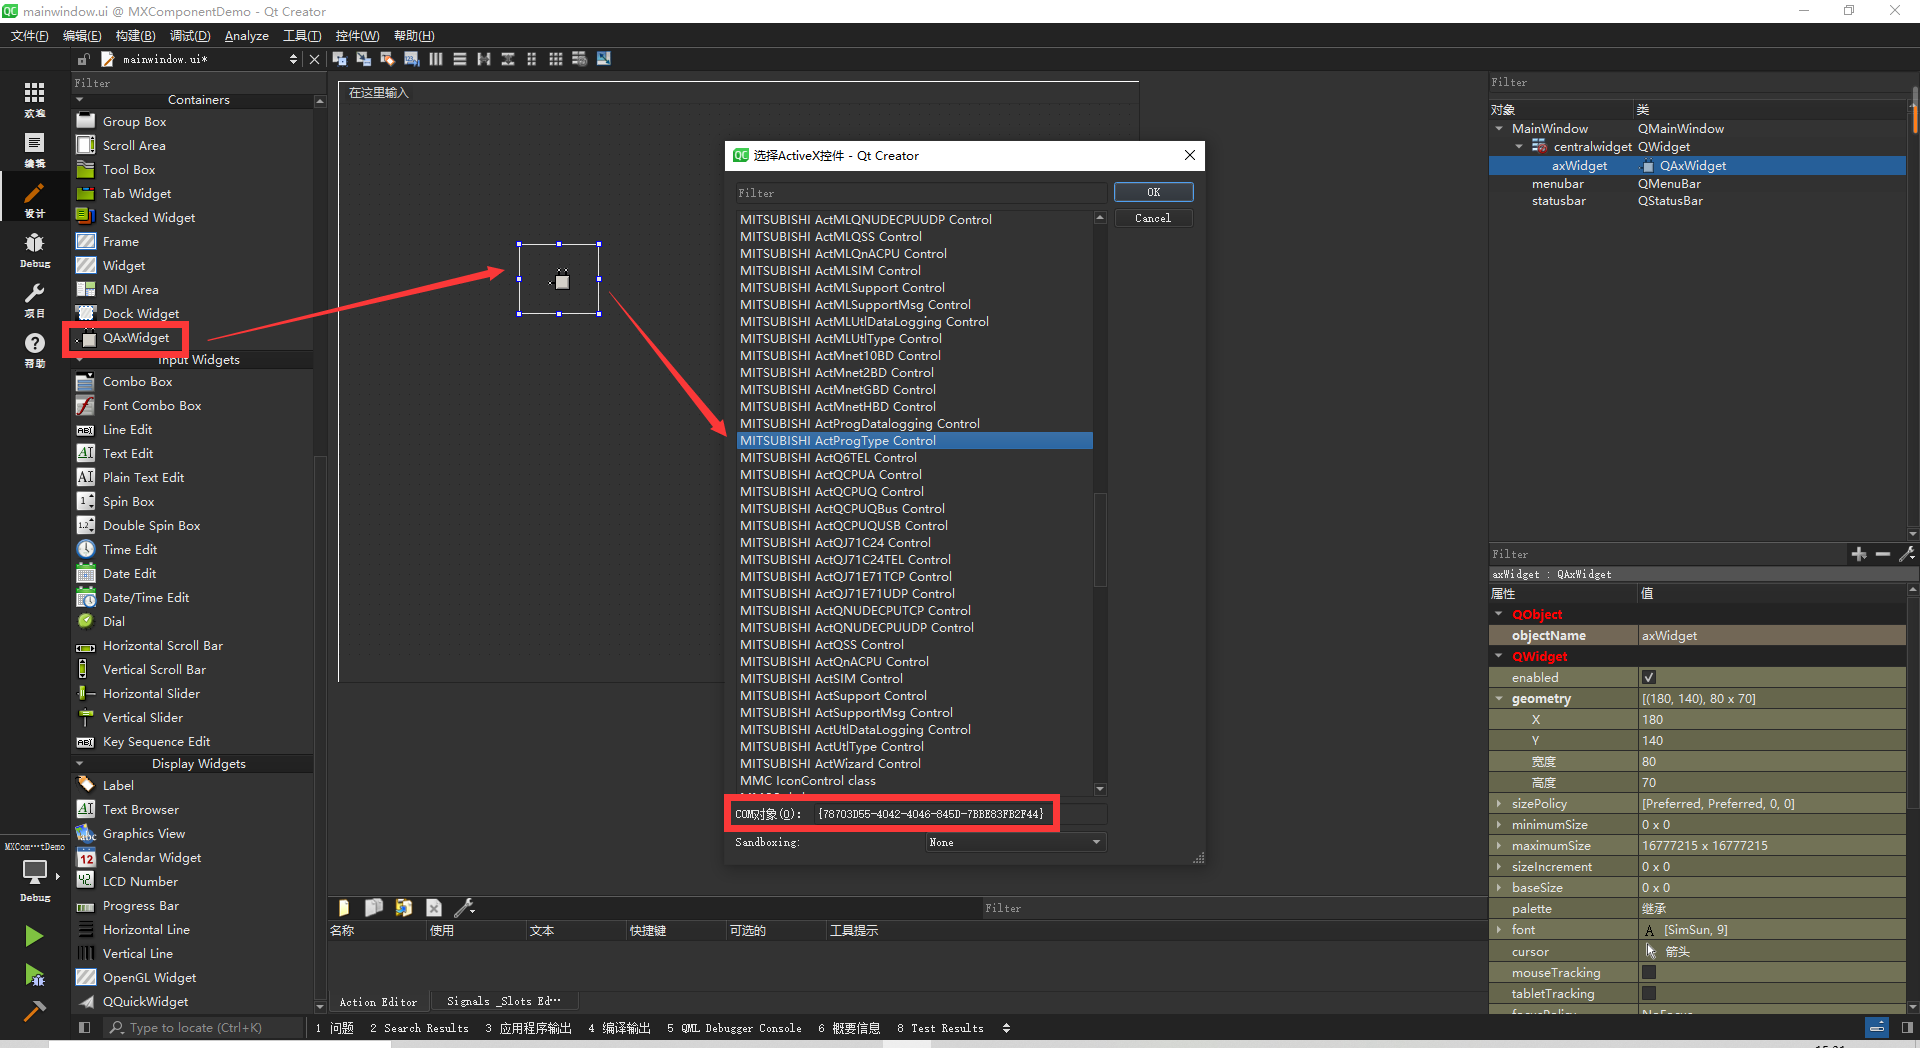Switch to the Action Editor tab
Image resolution: width=1920 pixels, height=1048 pixels.
pyautogui.click(x=378, y=1001)
